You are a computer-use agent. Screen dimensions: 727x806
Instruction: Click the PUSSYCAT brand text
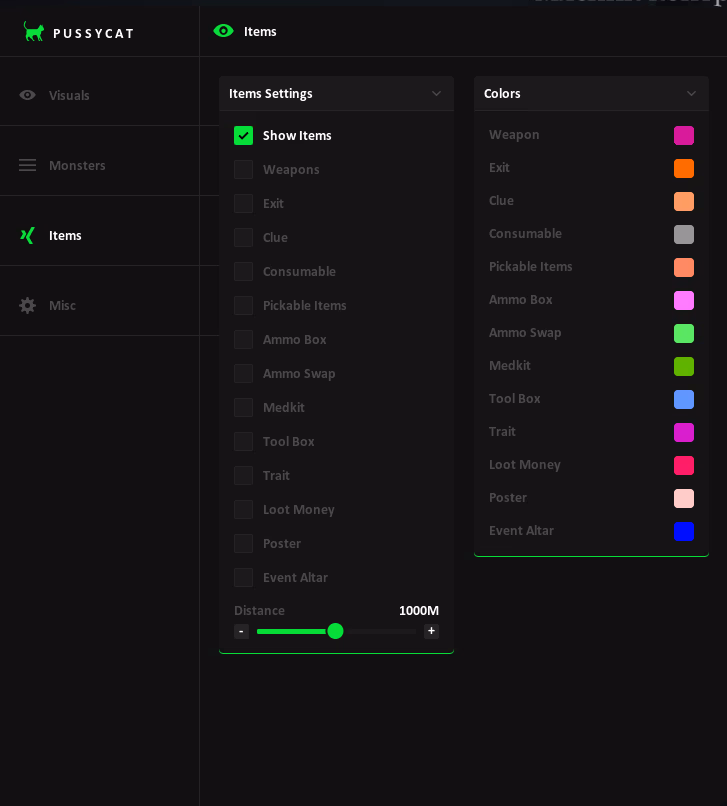[94, 34]
